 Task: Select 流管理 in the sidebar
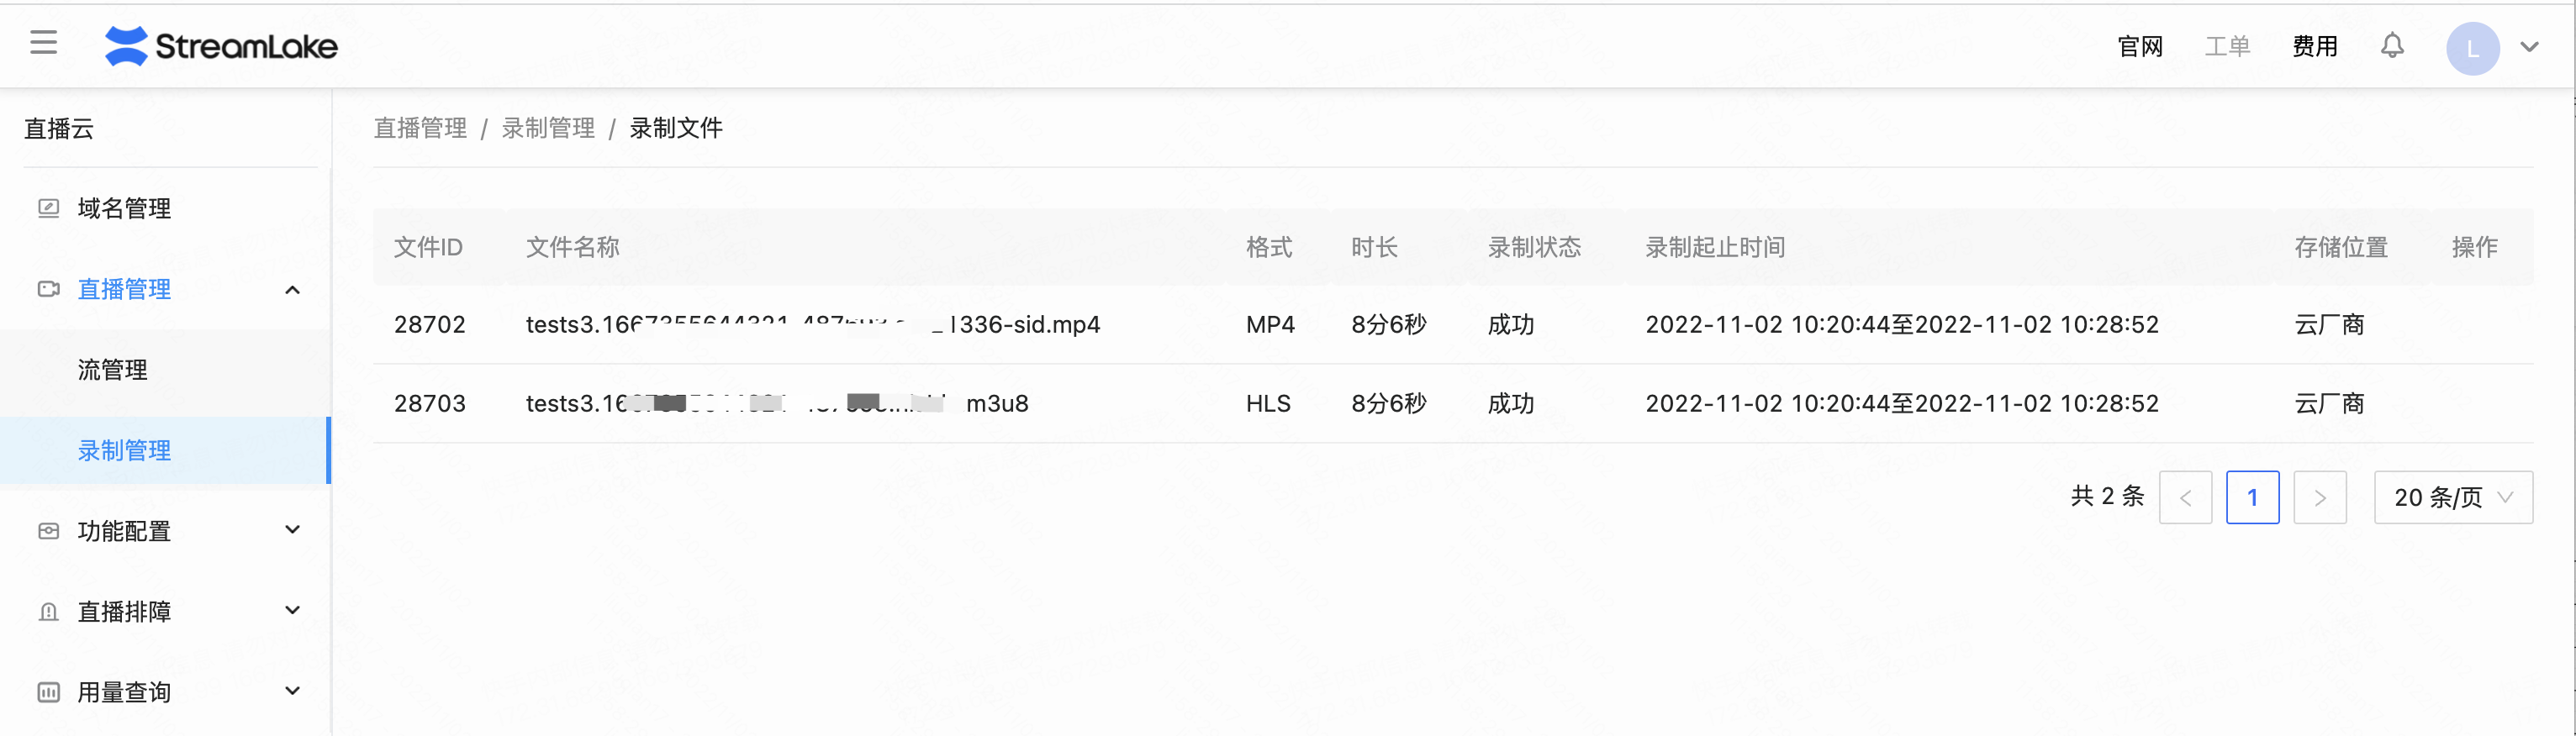113,370
